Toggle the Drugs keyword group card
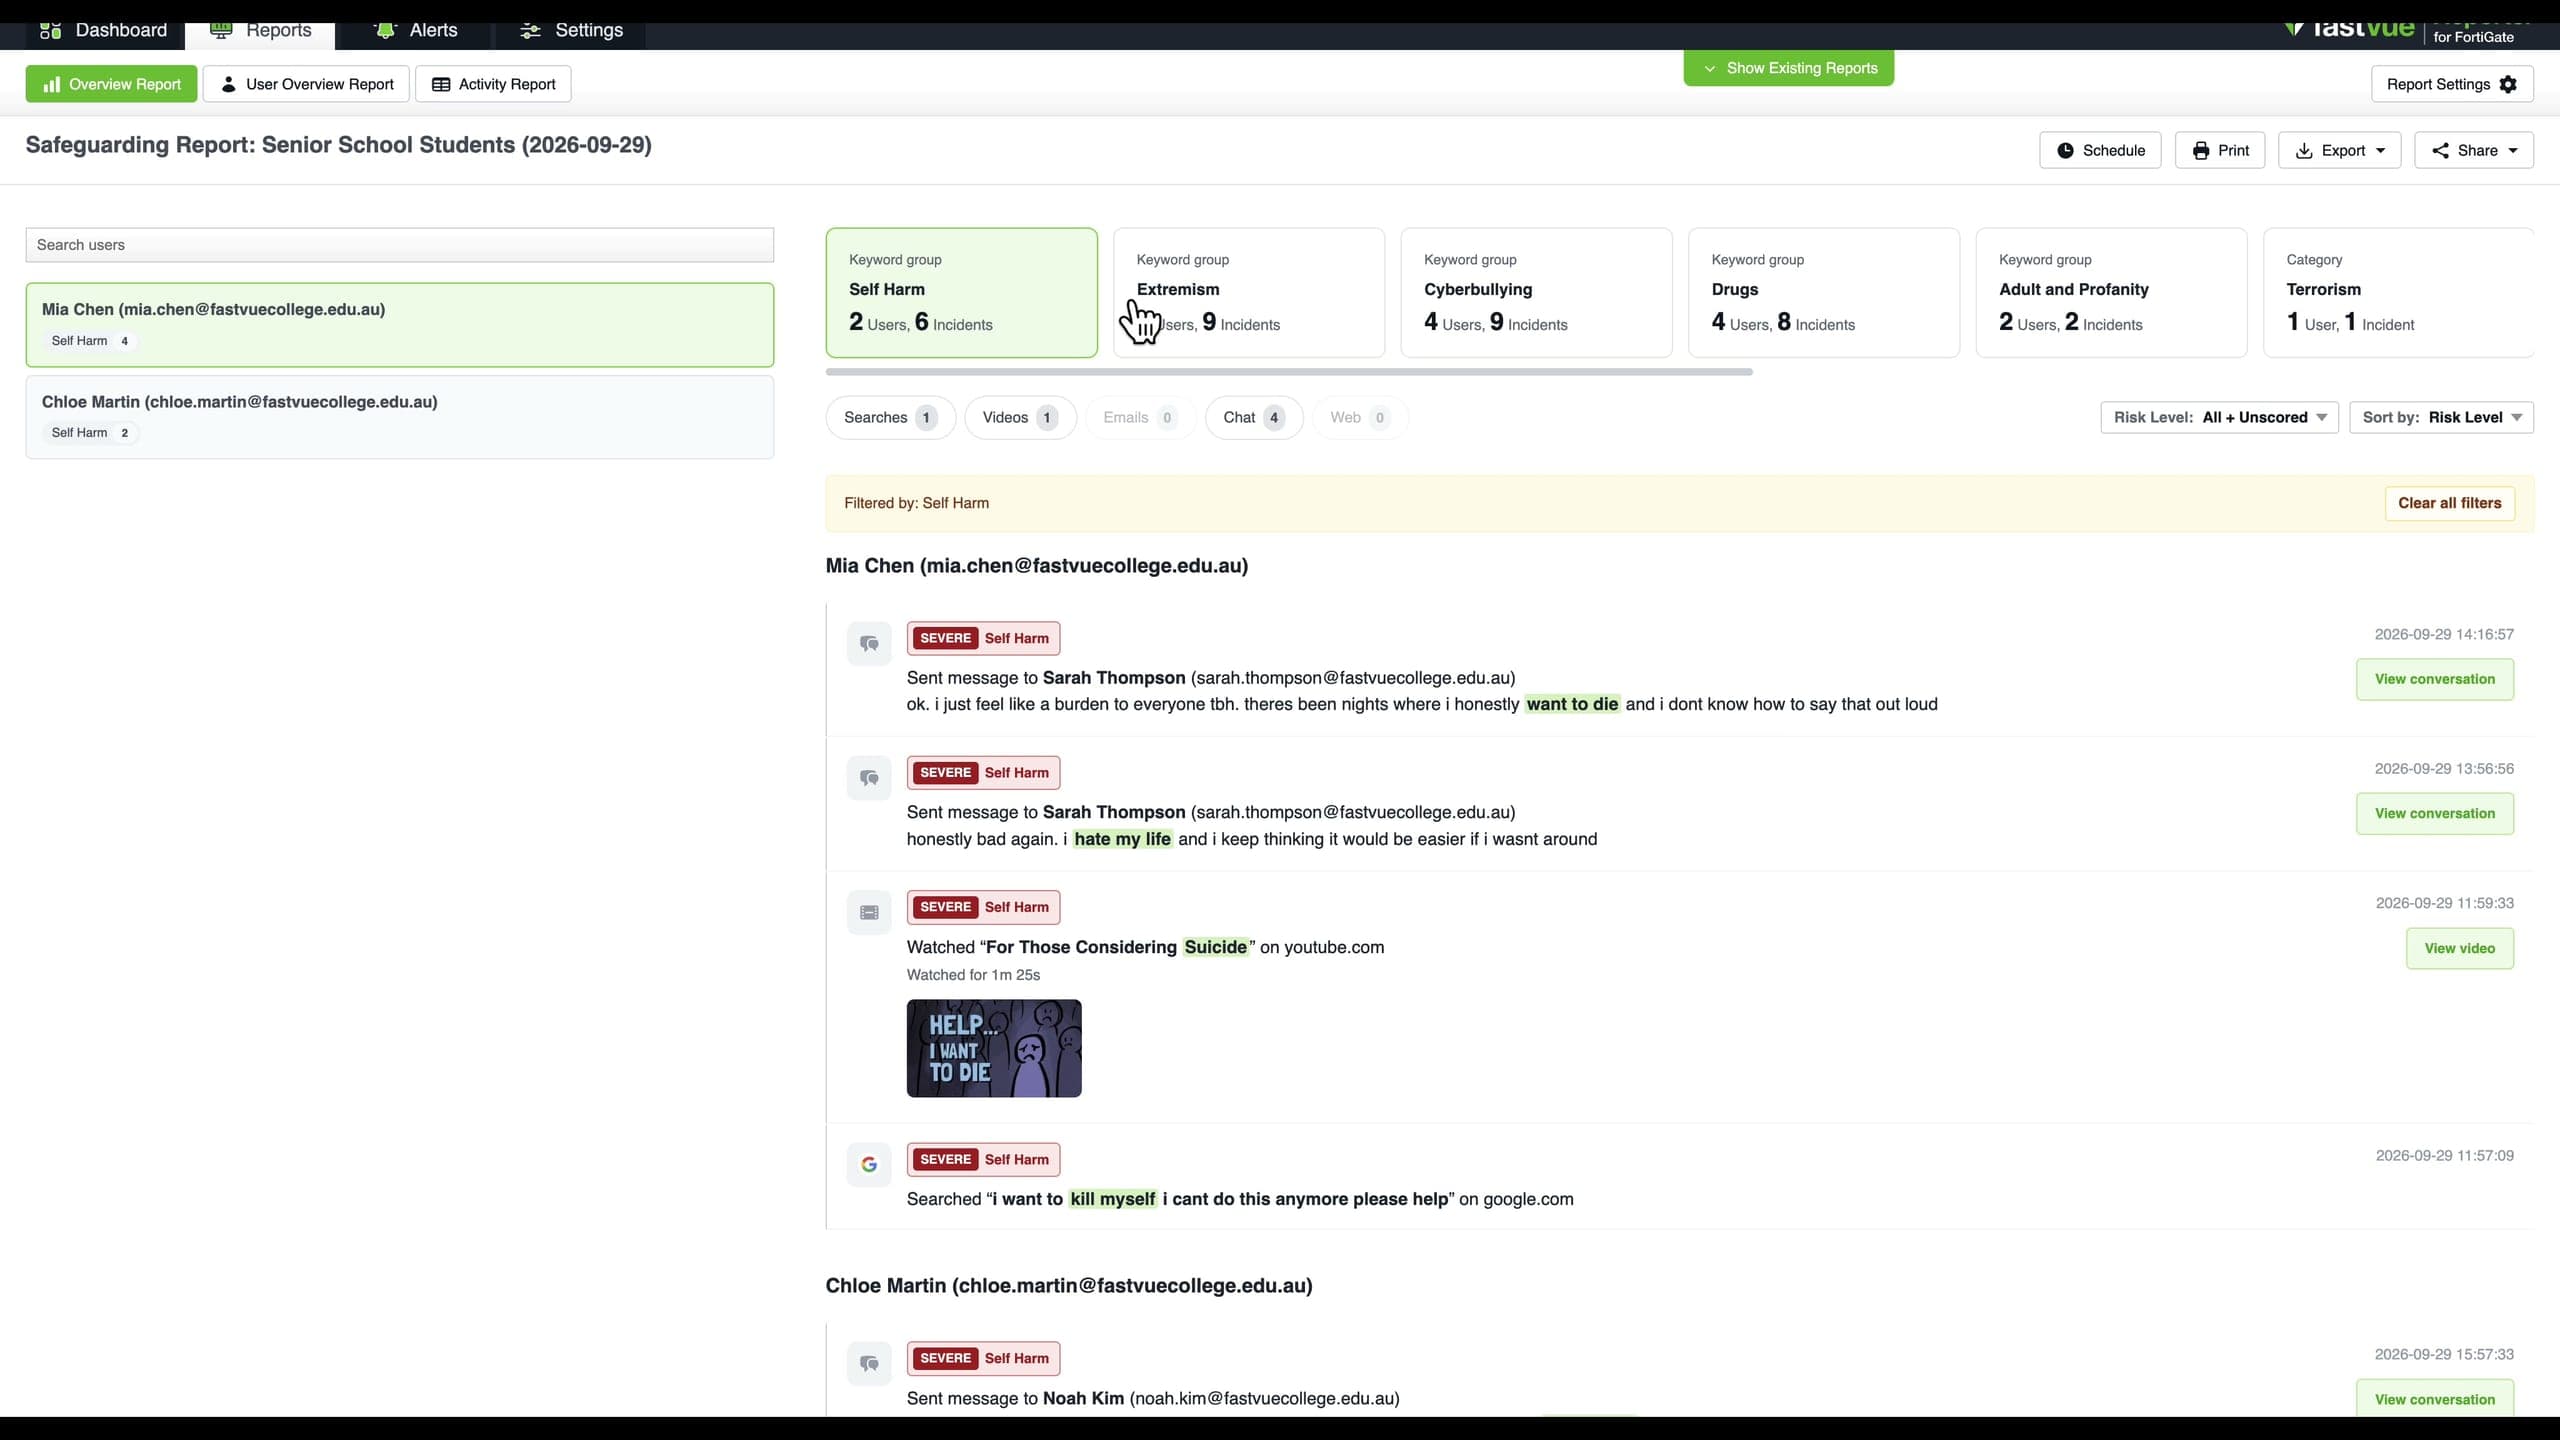 [x=1824, y=293]
